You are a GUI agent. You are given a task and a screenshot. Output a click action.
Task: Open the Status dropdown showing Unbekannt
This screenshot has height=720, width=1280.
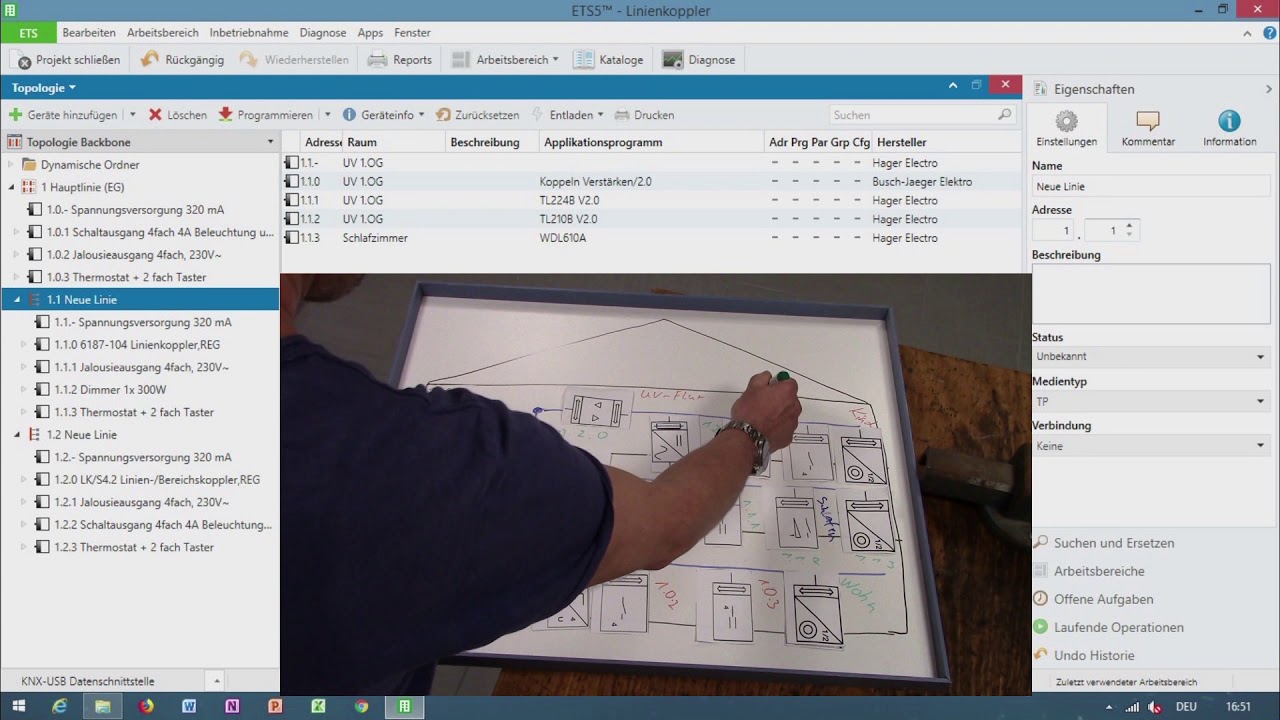coord(1150,356)
